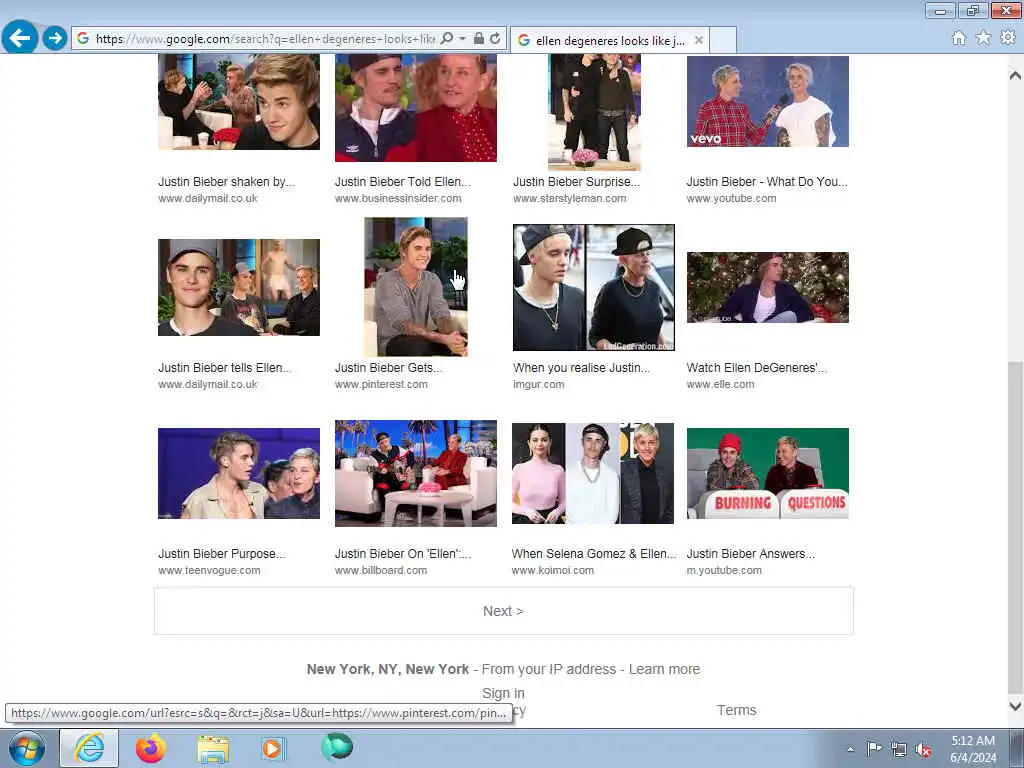
Task: Open 'When Selena Gomez & Ellen...' thumbnail
Action: [593, 473]
